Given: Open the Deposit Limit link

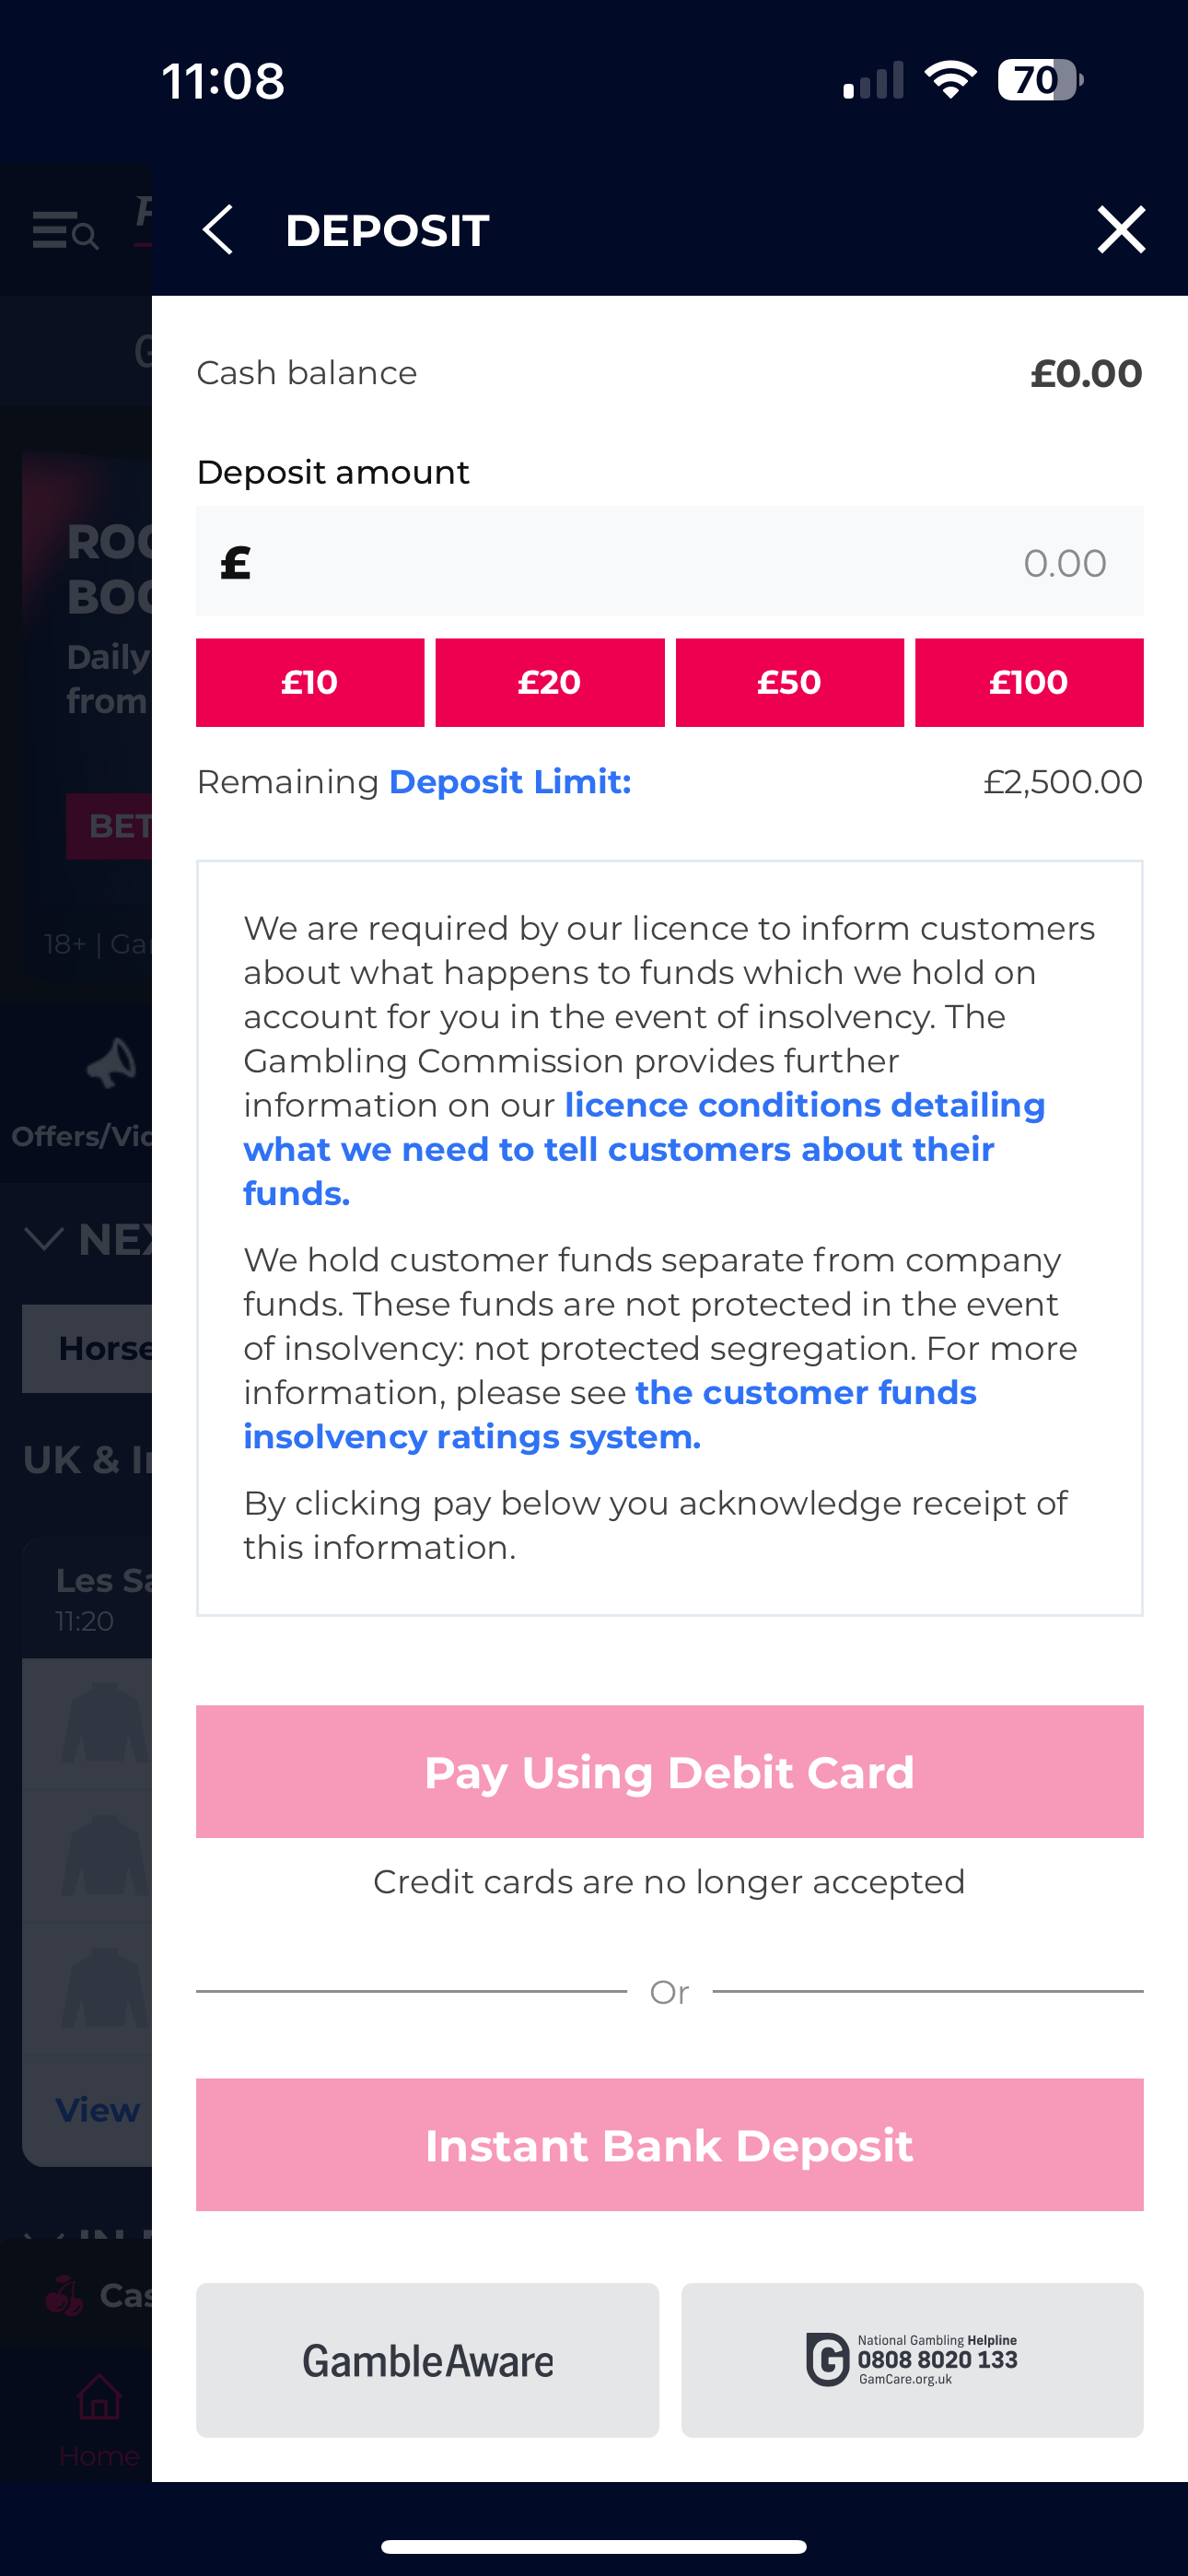Looking at the screenshot, I should tap(510, 782).
